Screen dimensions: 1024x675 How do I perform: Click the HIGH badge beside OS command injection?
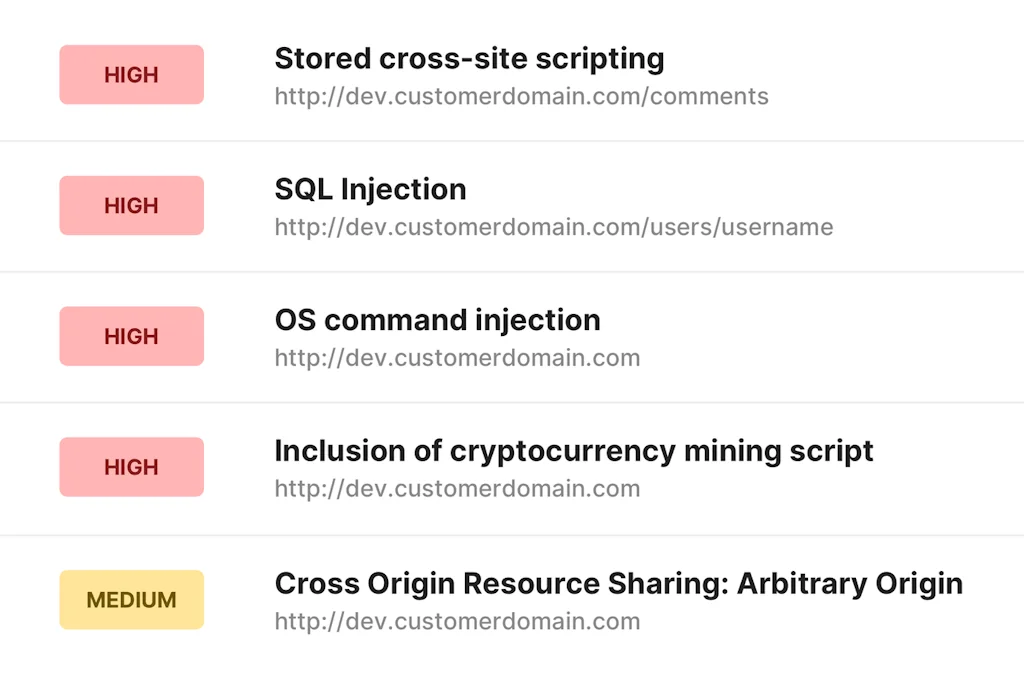pos(131,336)
